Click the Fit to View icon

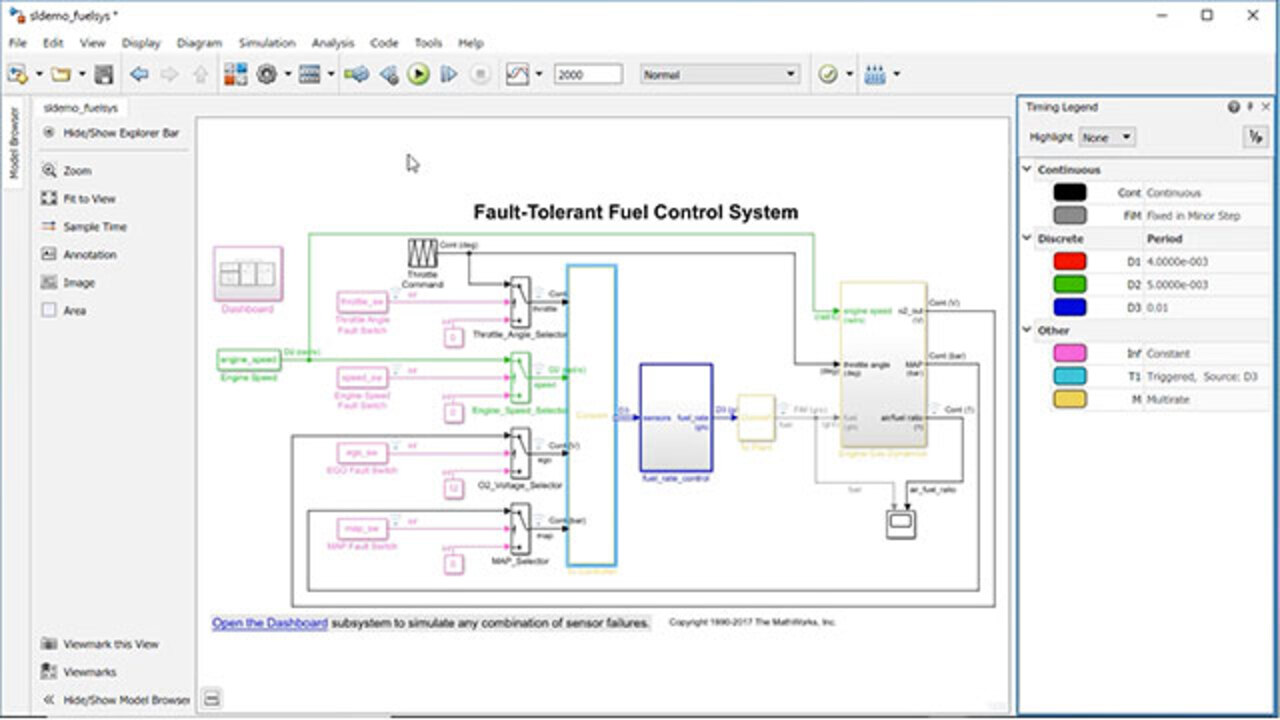pos(49,199)
